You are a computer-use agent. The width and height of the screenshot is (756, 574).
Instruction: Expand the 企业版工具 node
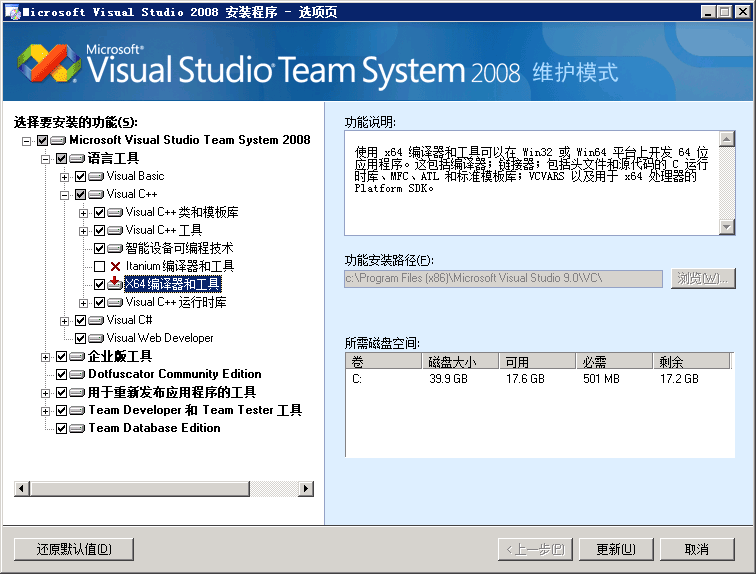coord(45,357)
